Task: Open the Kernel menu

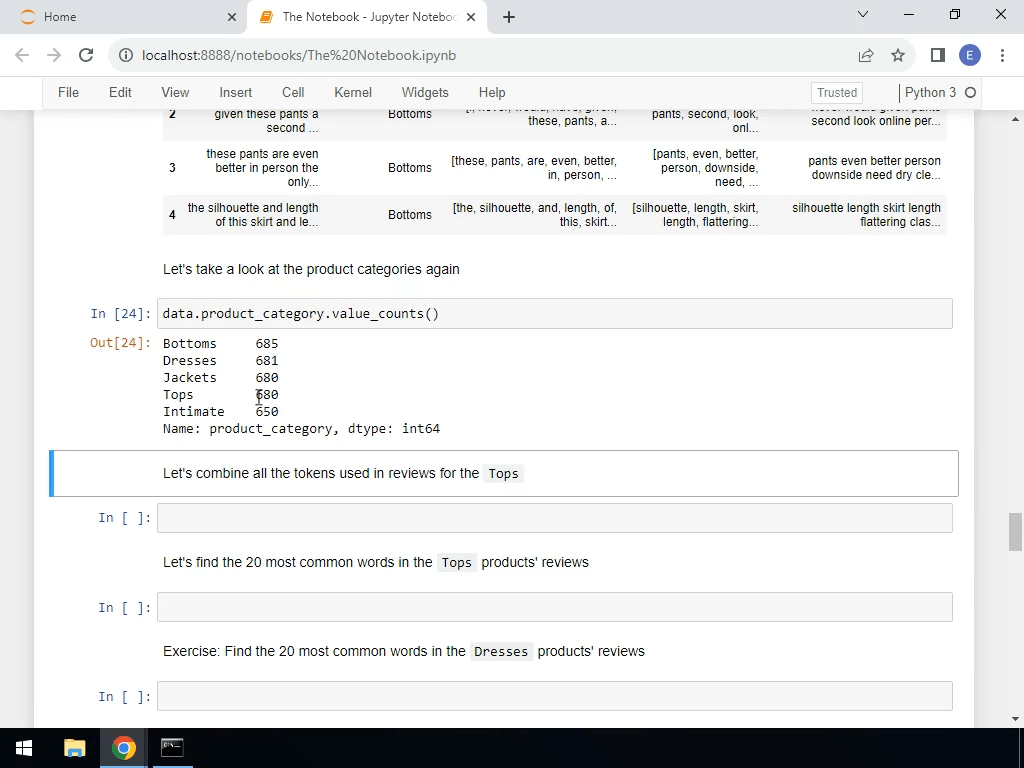Action: pos(352,92)
